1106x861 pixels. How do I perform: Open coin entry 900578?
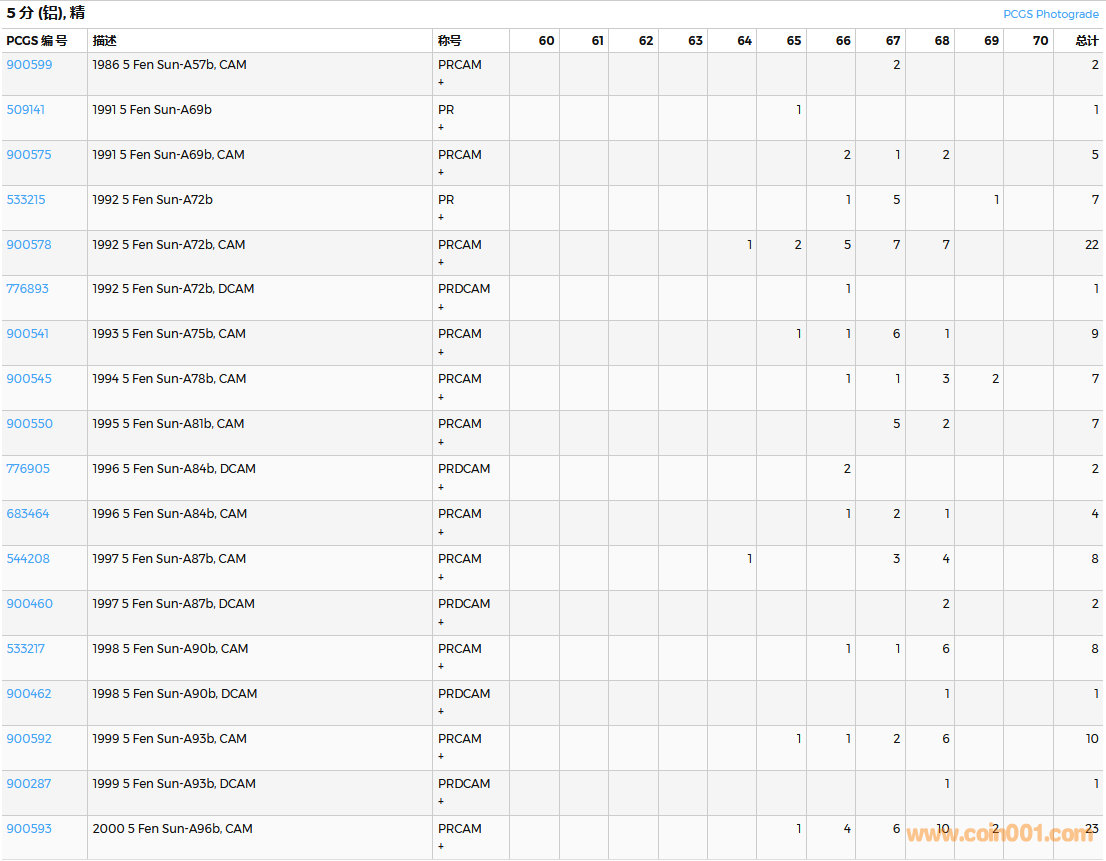point(29,245)
